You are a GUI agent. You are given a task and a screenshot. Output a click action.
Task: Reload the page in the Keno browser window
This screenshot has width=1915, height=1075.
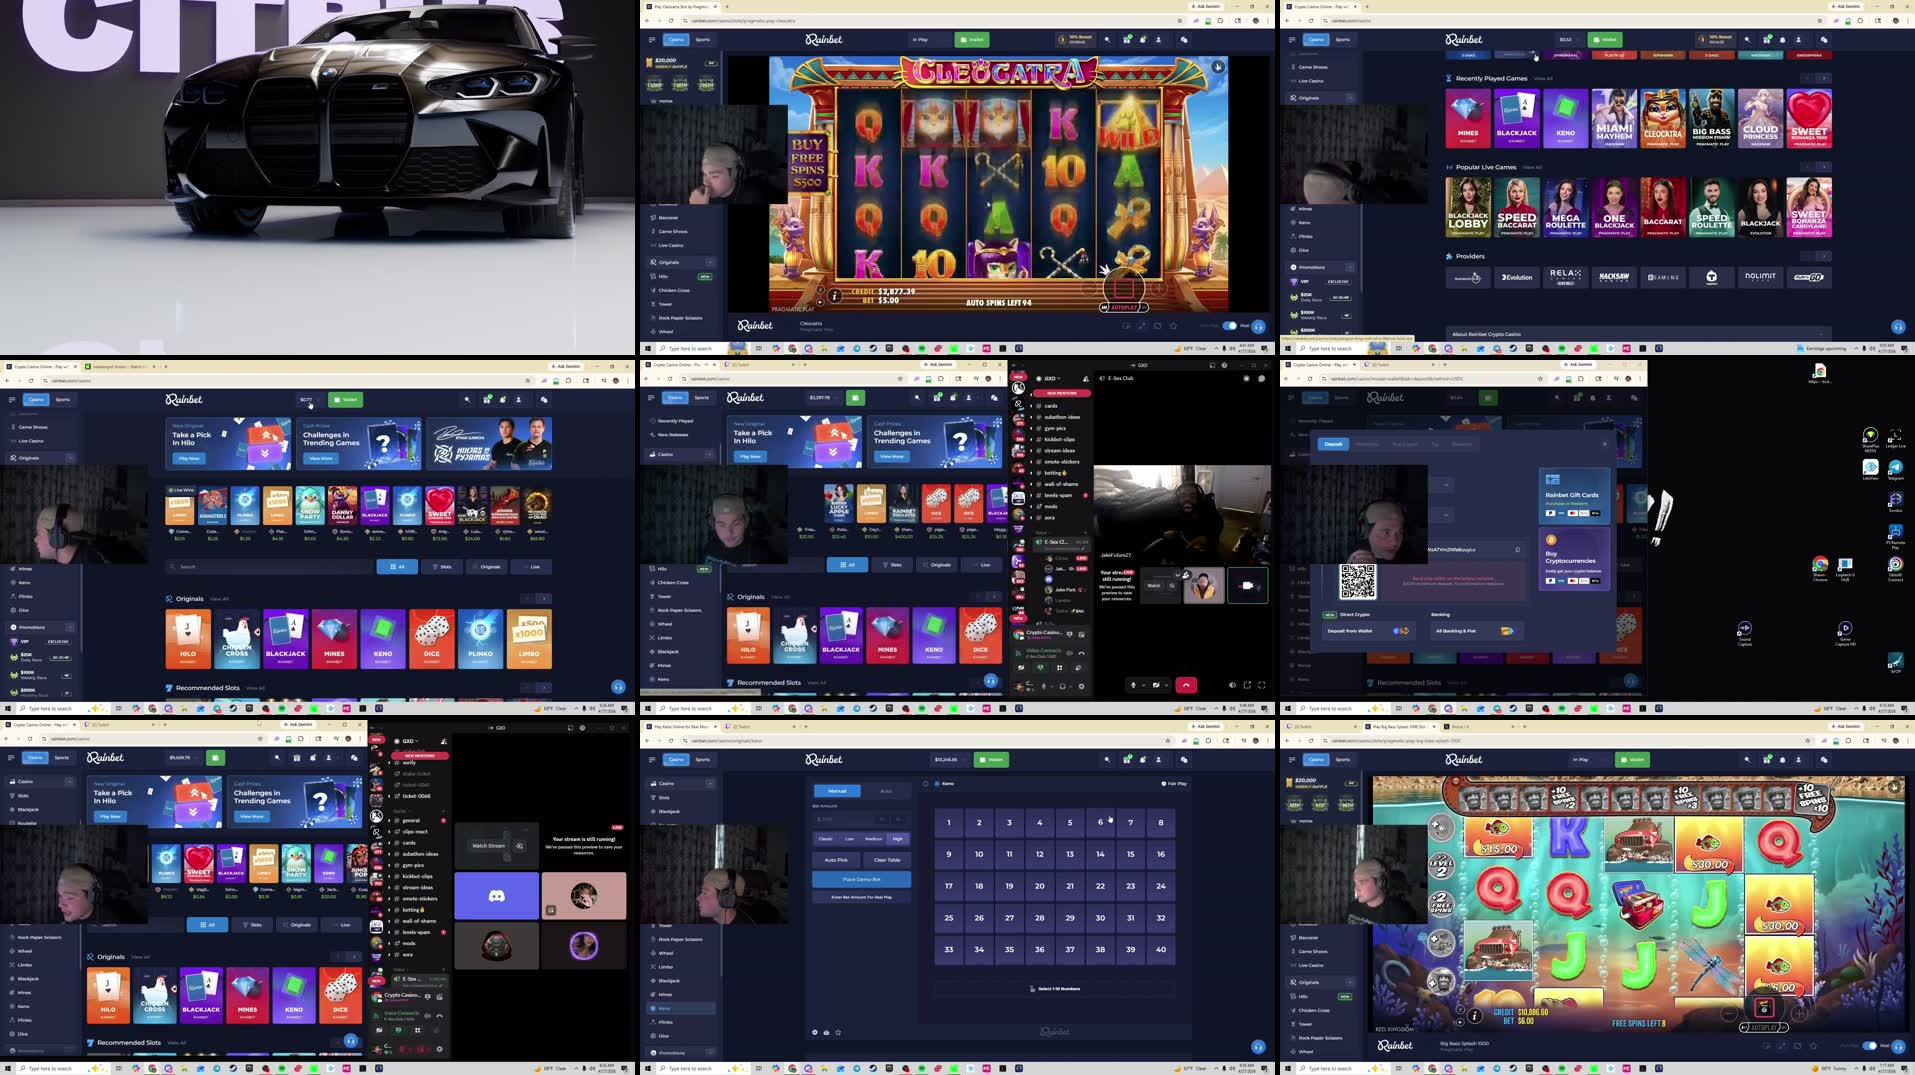coord(671,741)
